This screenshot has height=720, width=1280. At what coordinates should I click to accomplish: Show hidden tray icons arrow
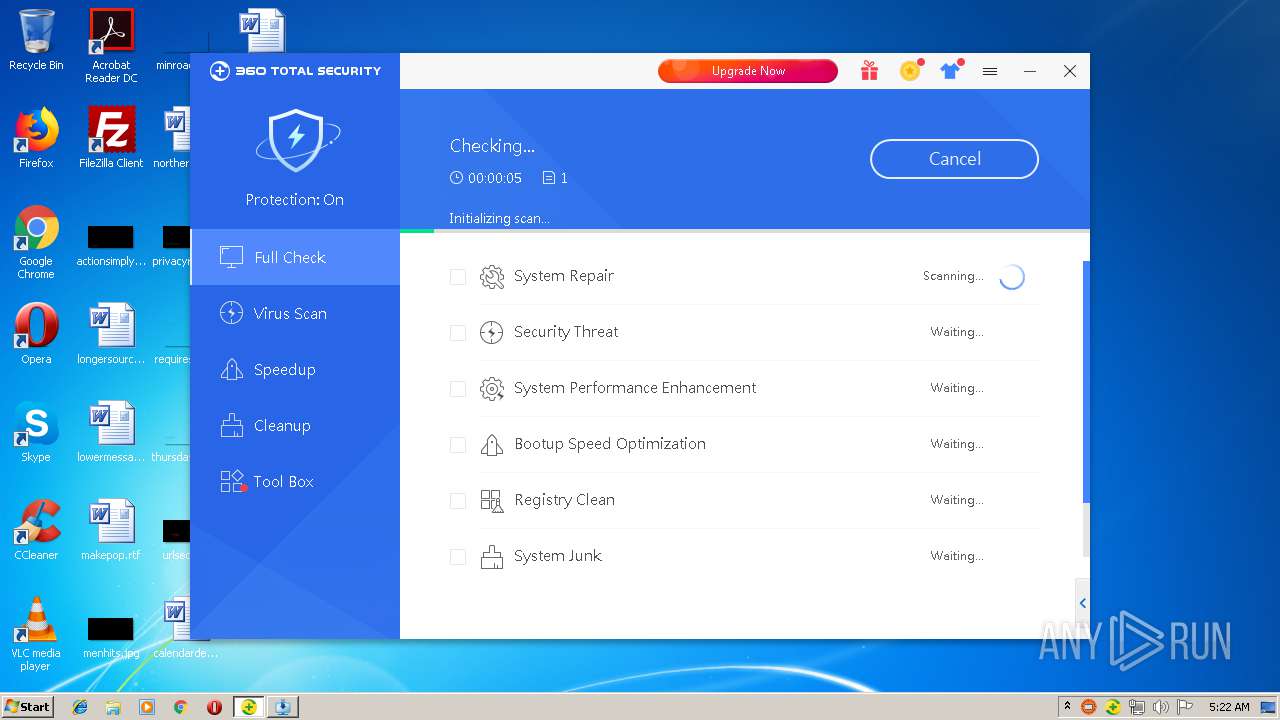(1067, 706)
